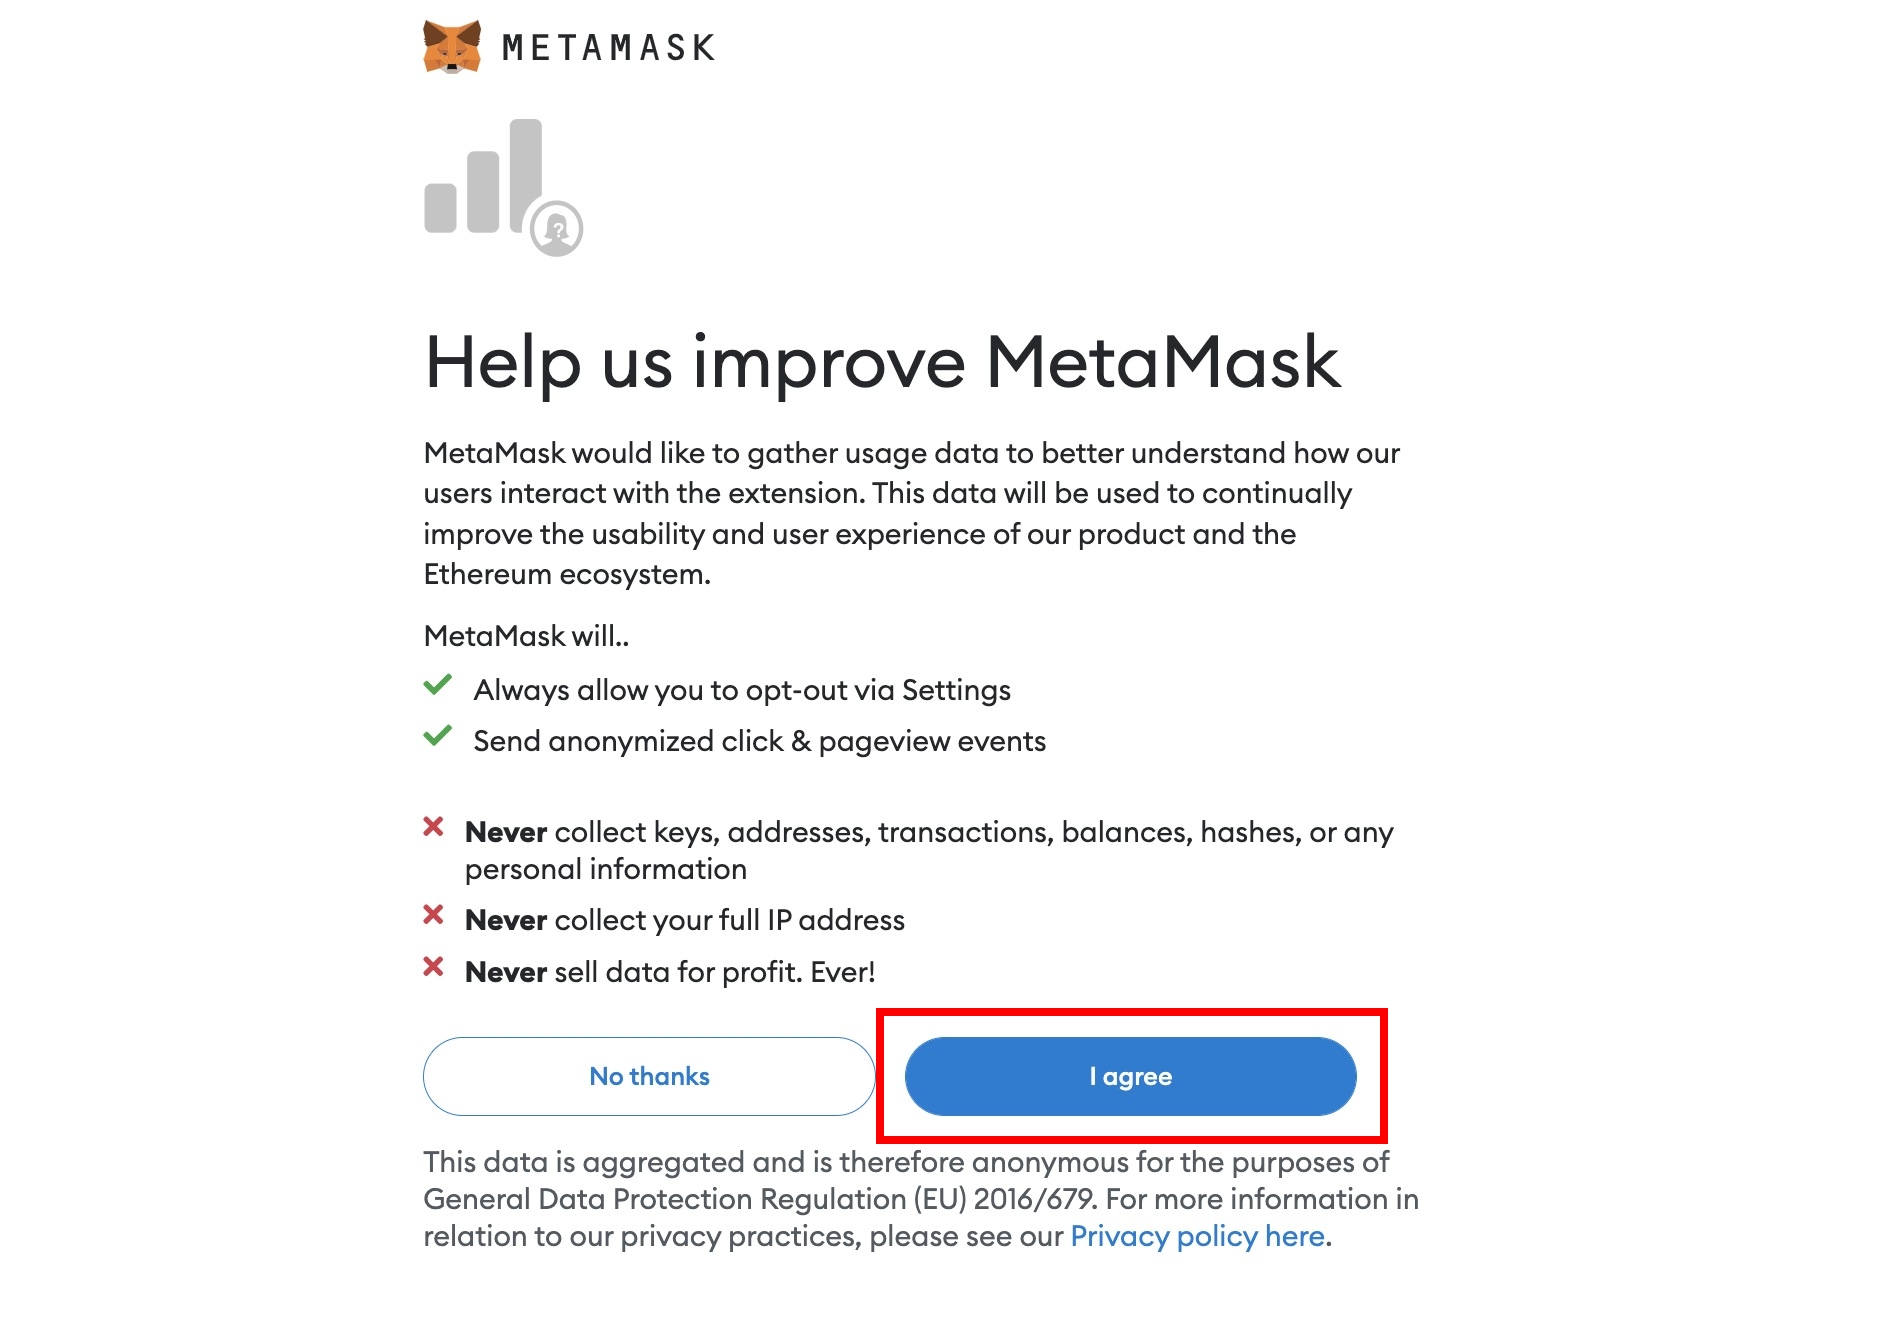Click the red X beside Never sell data
This screenshot has height=1324, width=1898.
tap(433, 967)
